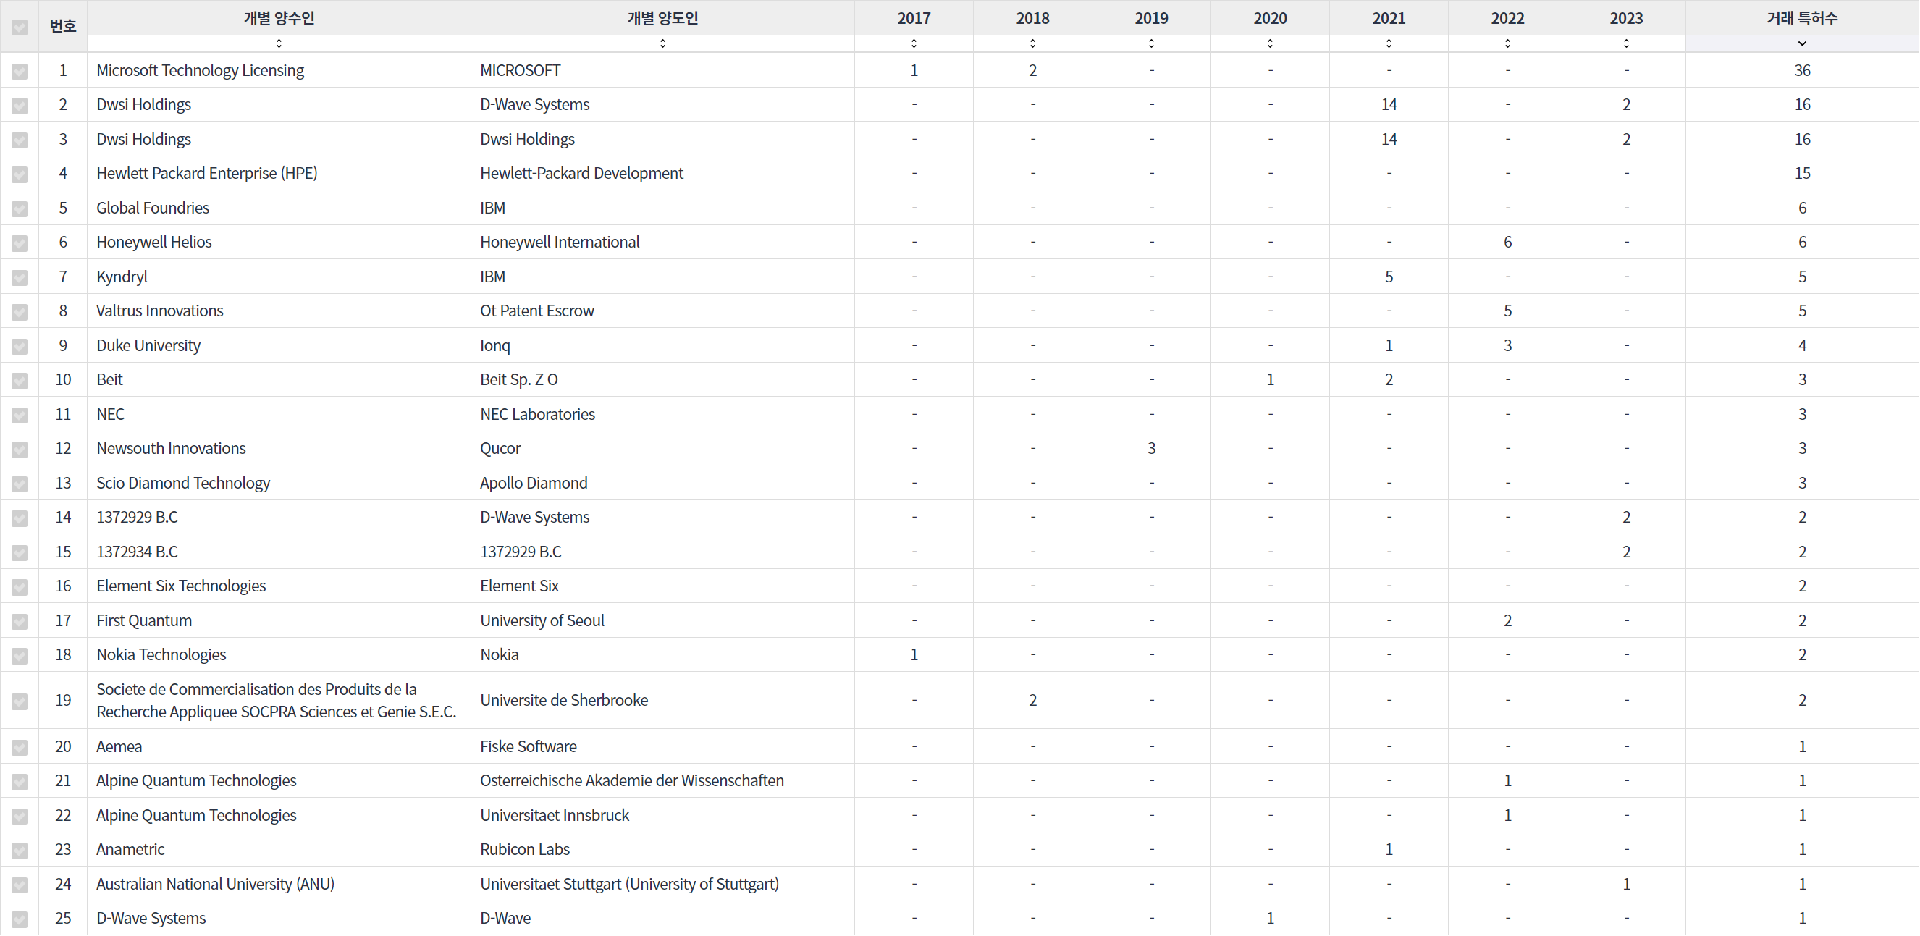This screenshot has height=936, width=1920.
Task: Click Universitaet Innsbruck assignor cell
Action: point(555,815)
